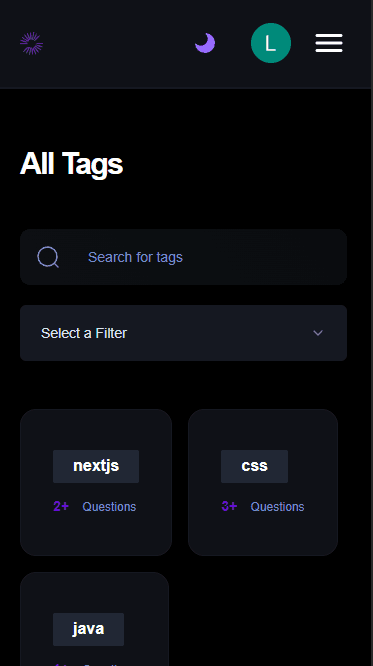Select the java tag card
Screen dimensions: 373x666
click(94, 619)
